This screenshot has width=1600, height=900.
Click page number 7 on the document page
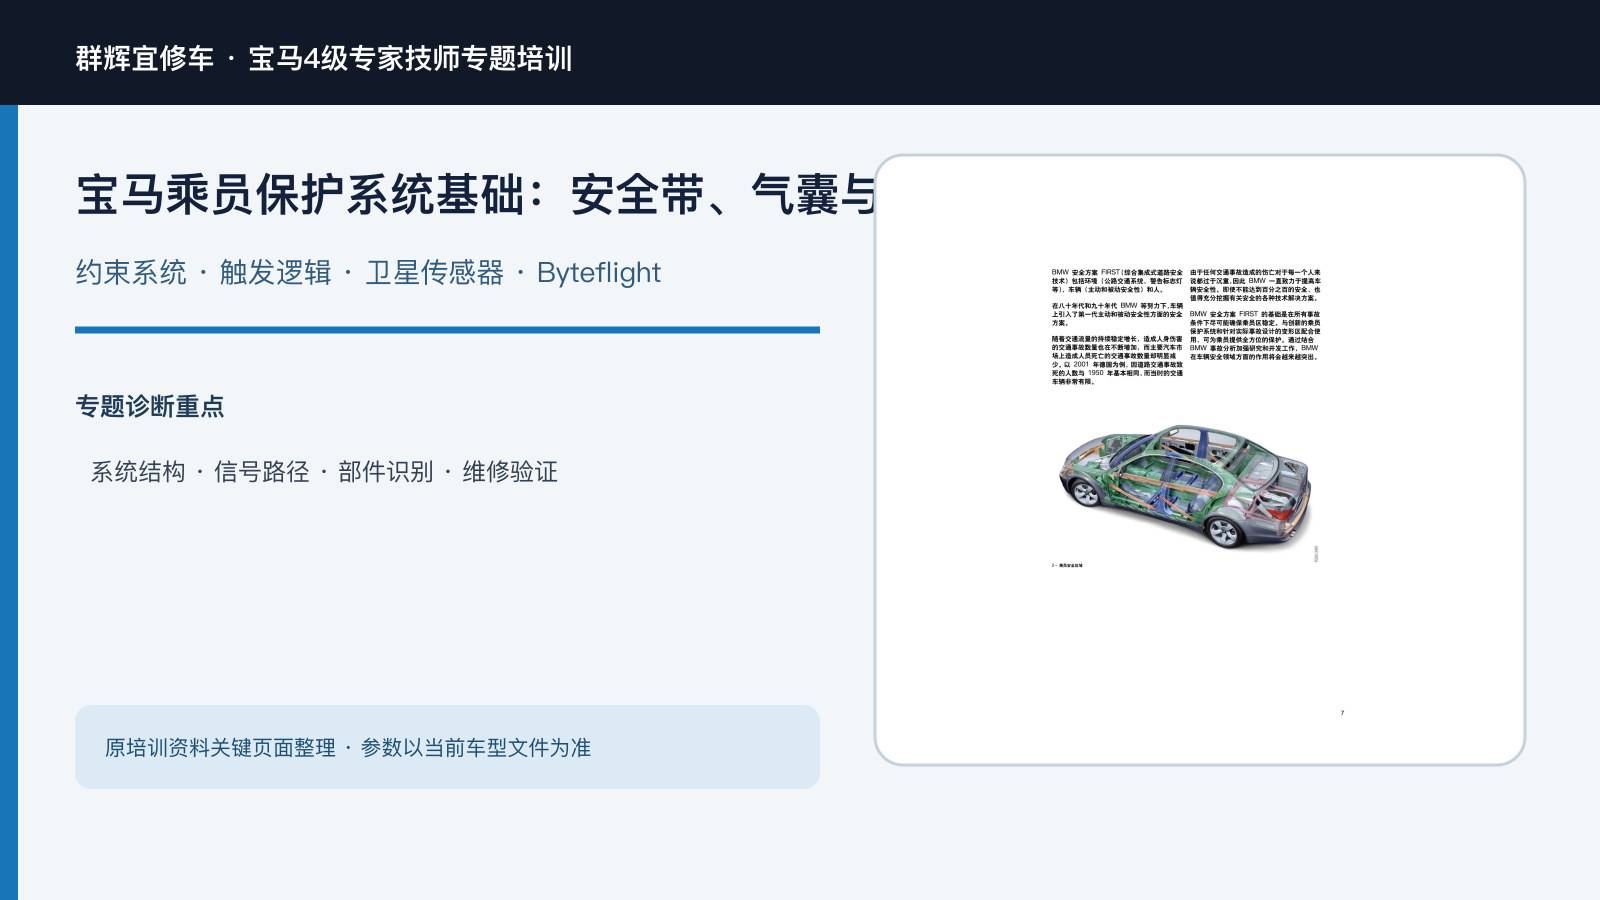1342,713
